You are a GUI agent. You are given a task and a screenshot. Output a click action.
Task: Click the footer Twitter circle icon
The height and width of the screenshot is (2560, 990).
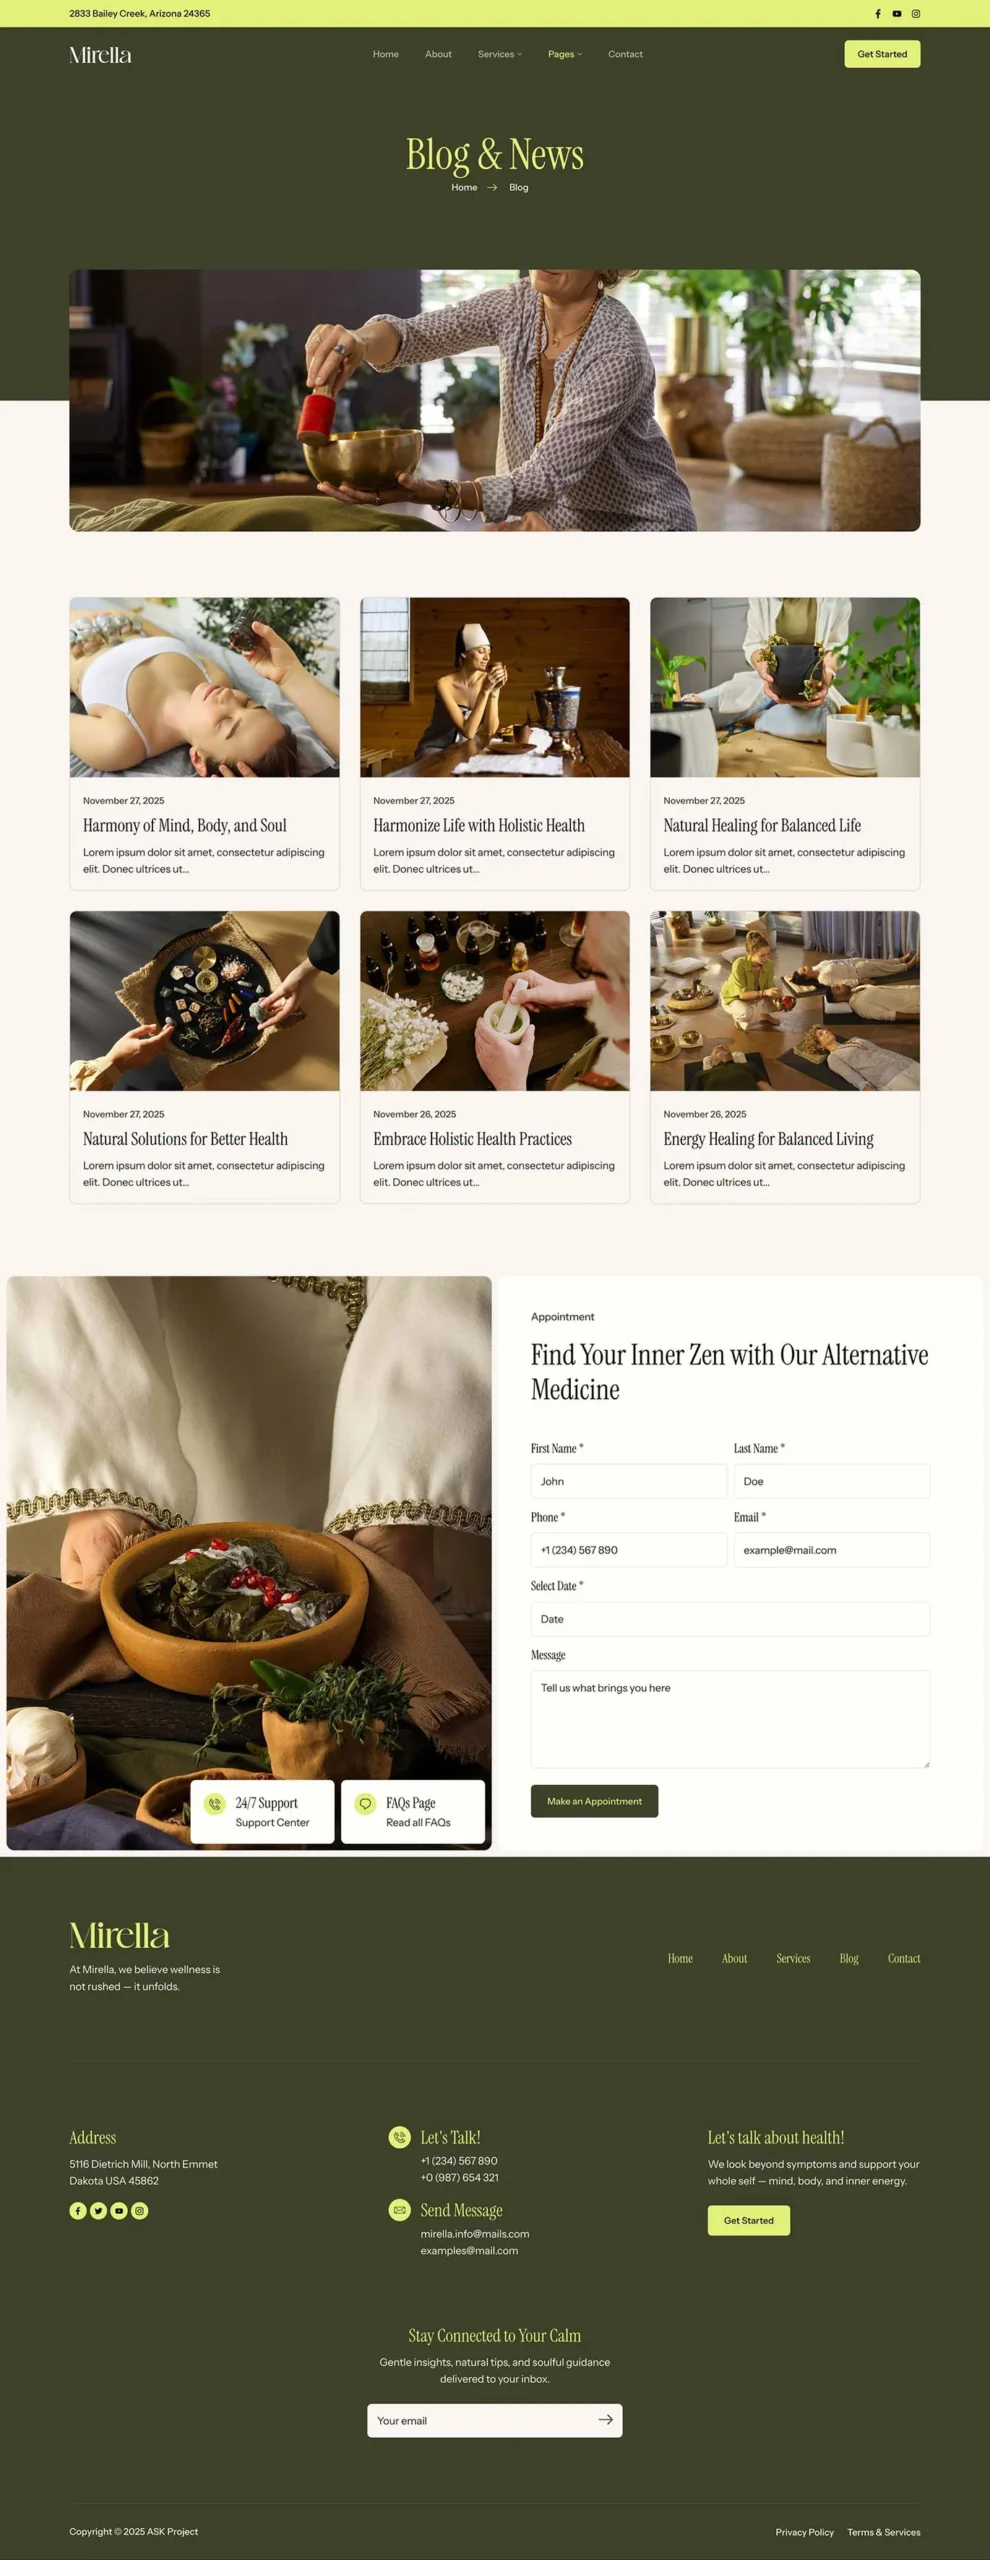[98, 2210]
